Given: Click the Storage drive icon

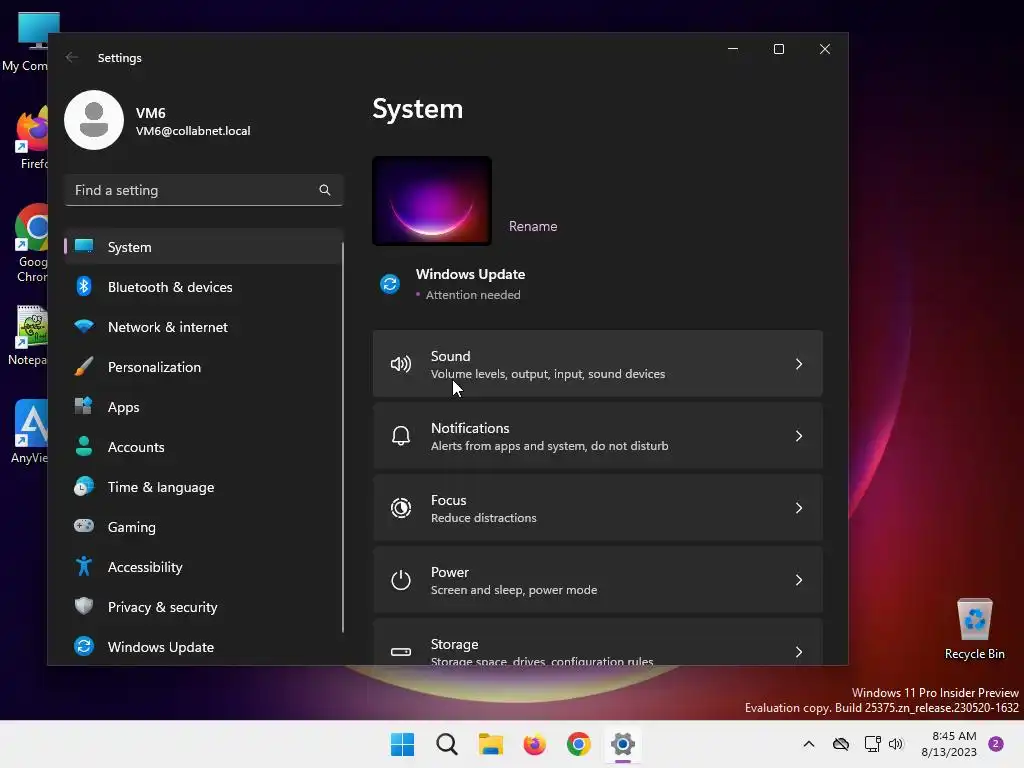Looking at the screenshot, I should pos(400,652).
